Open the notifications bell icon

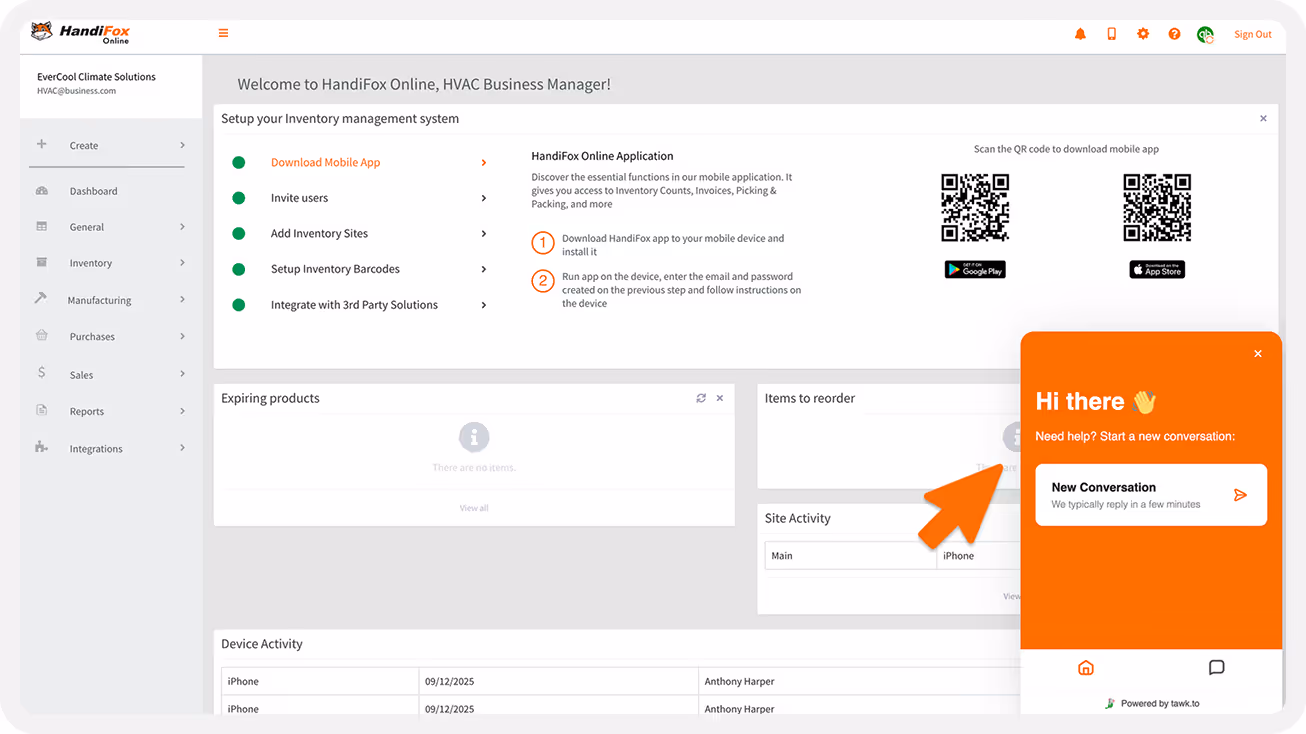1080,34
